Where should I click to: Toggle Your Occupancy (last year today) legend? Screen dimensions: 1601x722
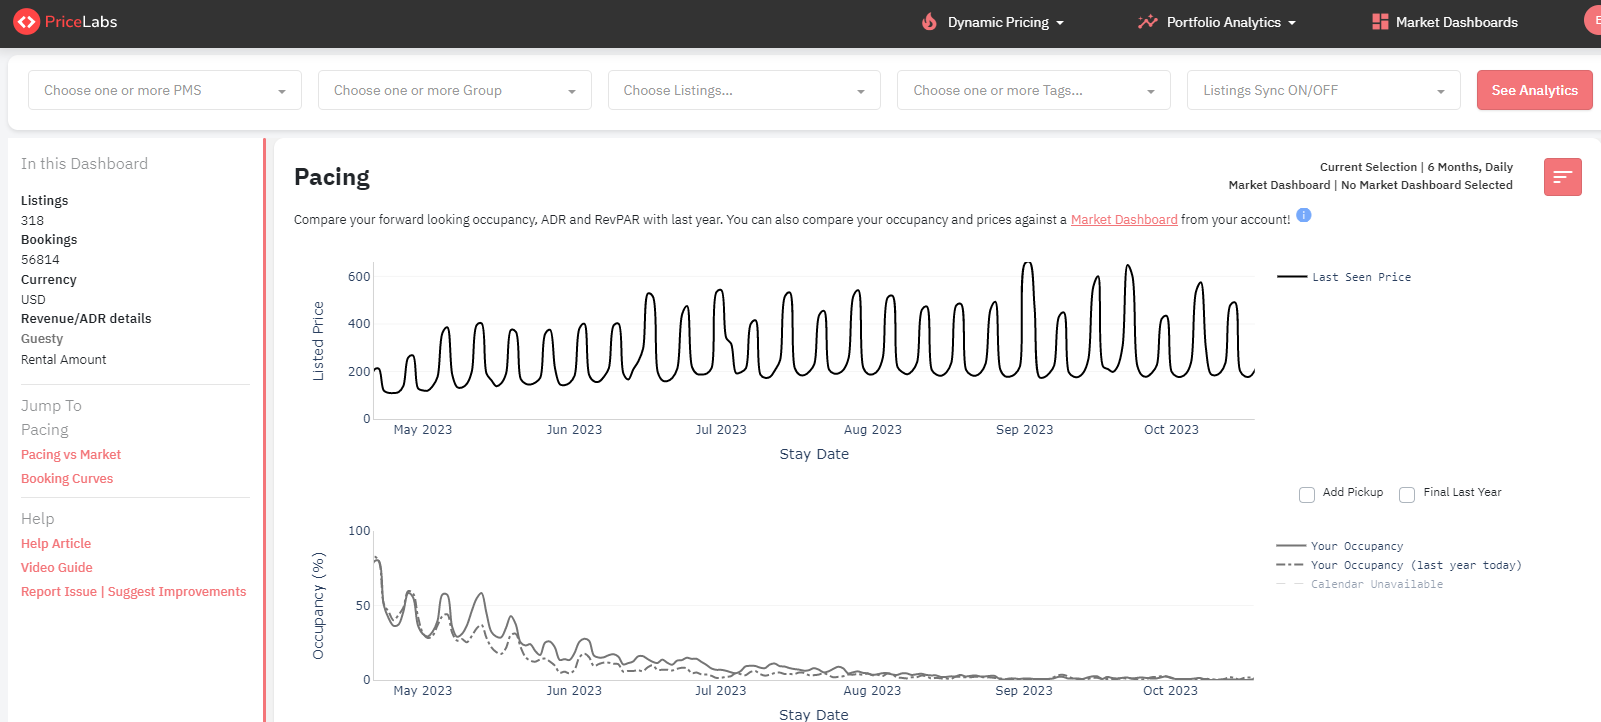pos(1399,565)
